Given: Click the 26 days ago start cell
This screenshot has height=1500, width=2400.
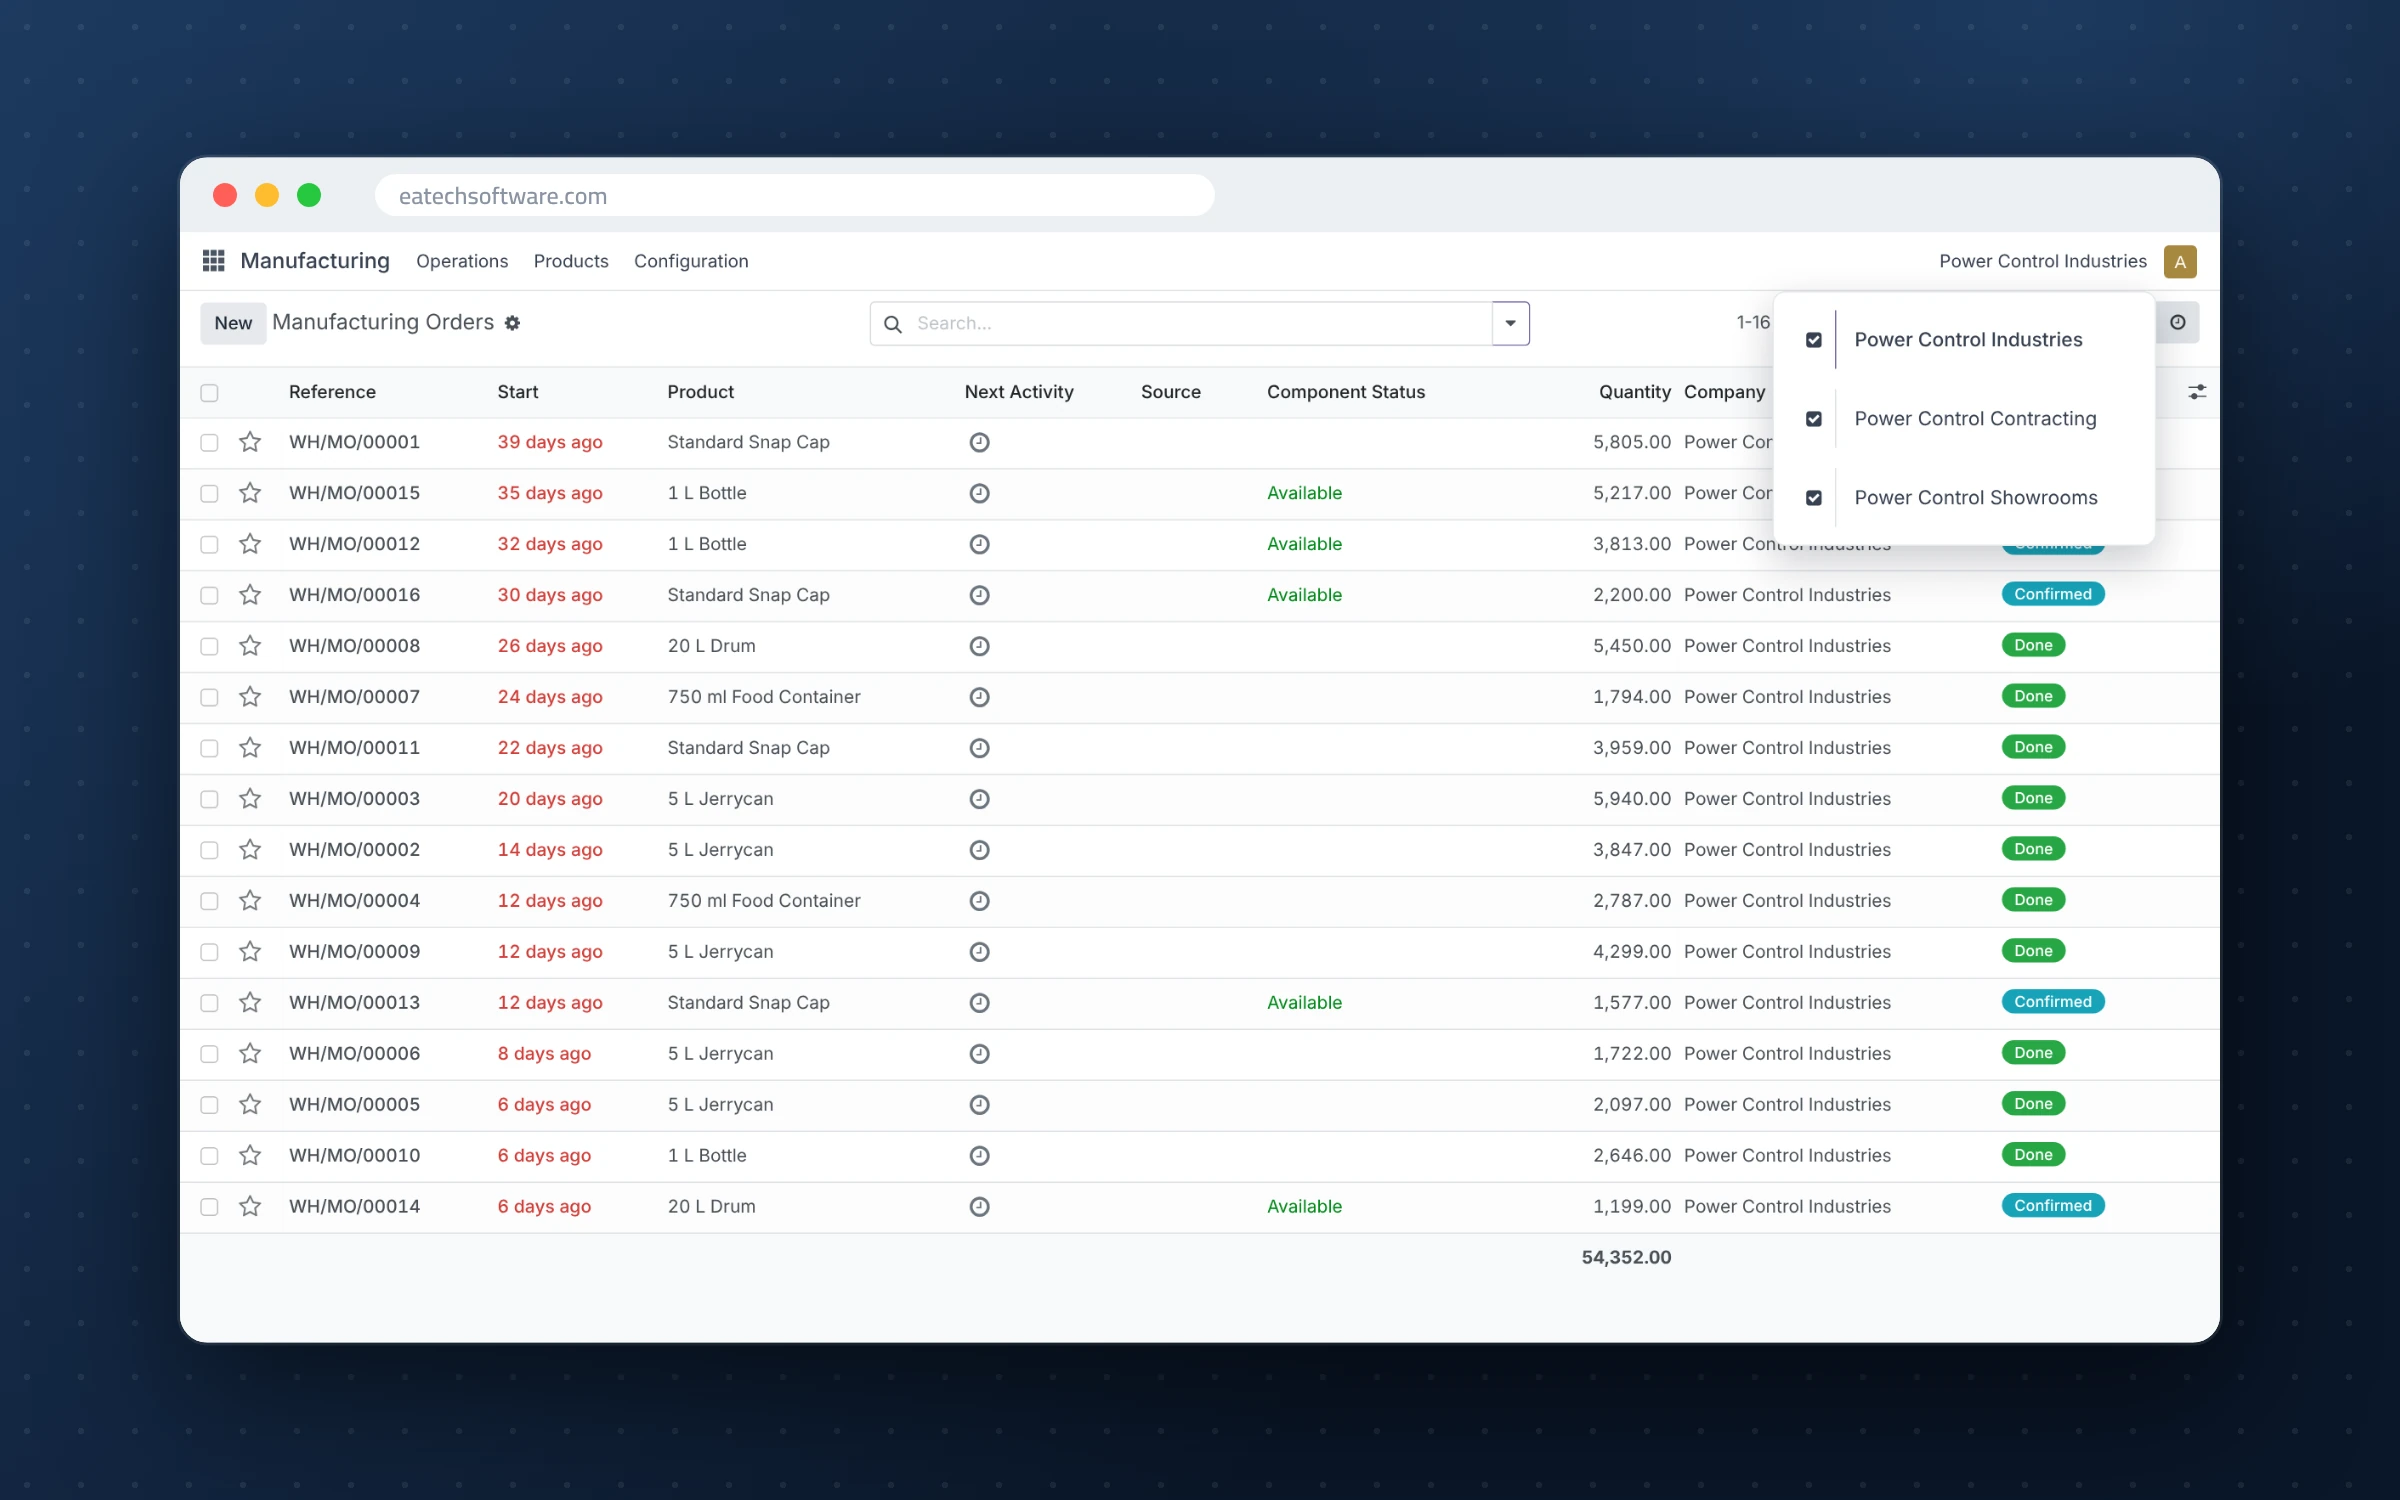Looking at the screenshot, I should [x=550, y=646].
